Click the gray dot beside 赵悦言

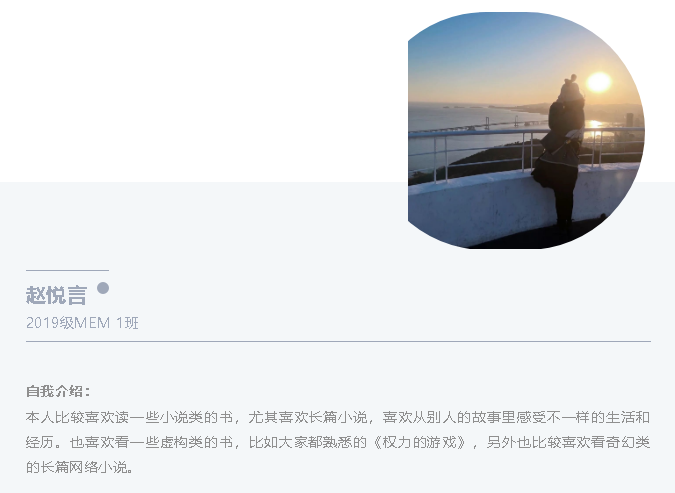point(103,288)
